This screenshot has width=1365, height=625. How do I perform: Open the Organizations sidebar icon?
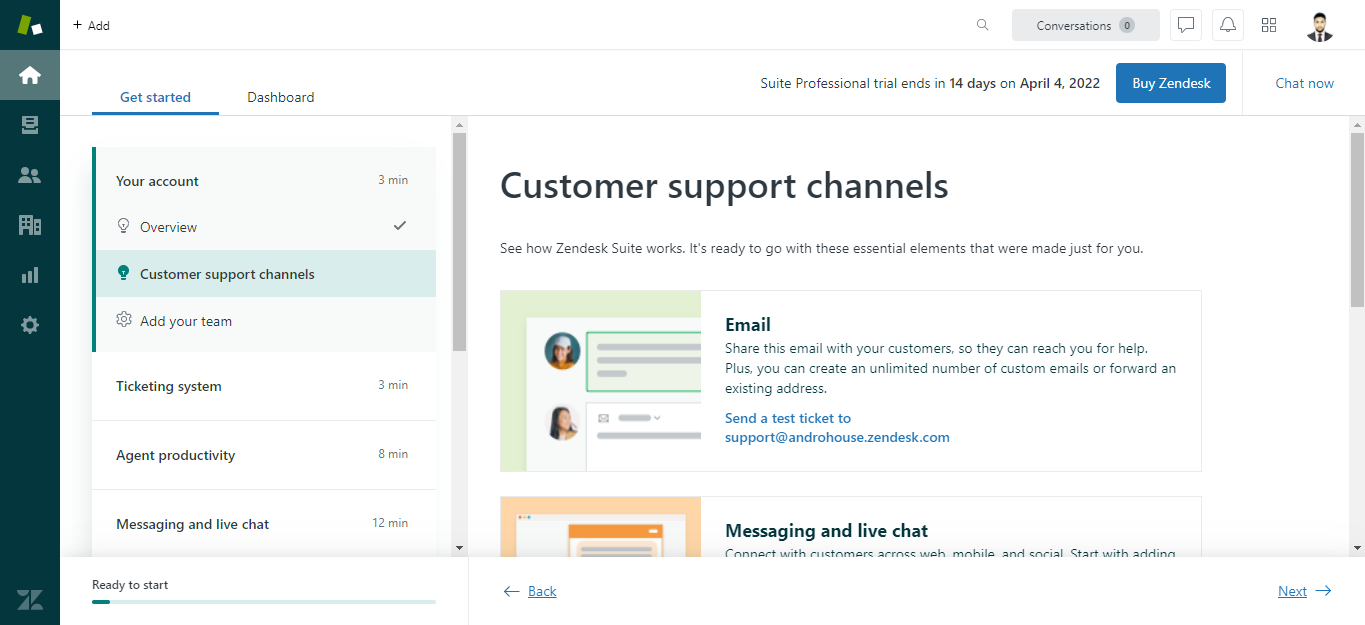click(30, 225)
